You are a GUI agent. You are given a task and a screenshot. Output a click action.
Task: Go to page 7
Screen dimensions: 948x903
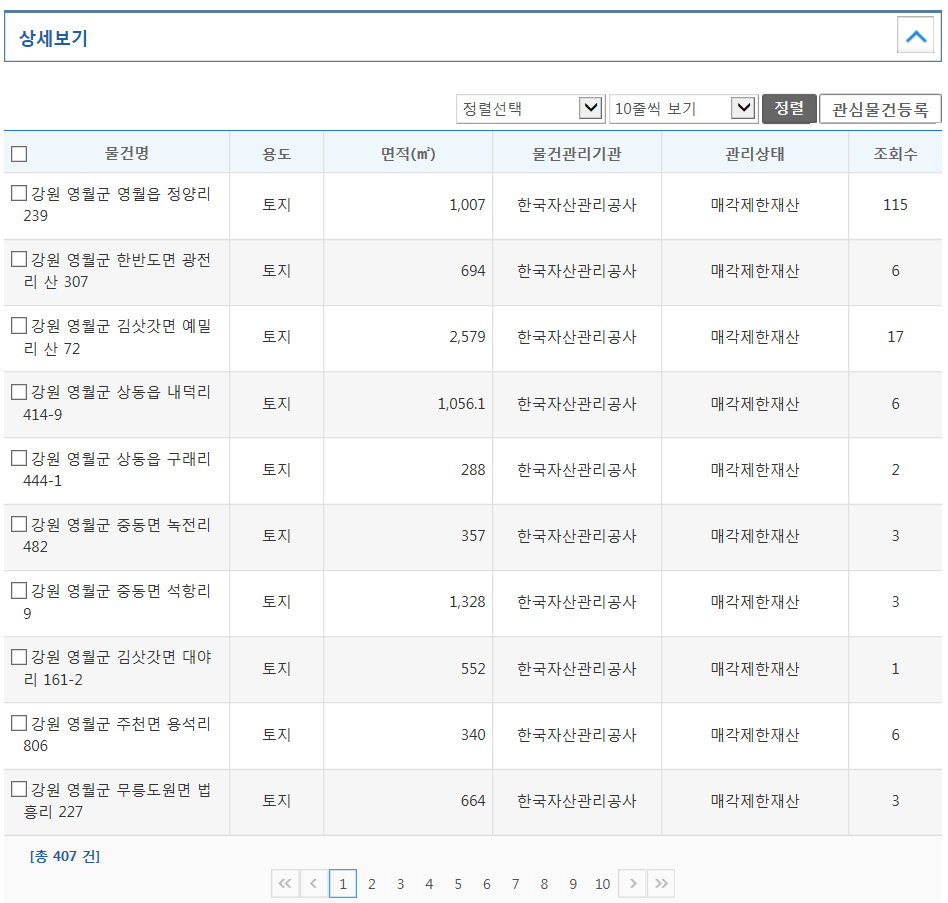(x=515, y=884)
